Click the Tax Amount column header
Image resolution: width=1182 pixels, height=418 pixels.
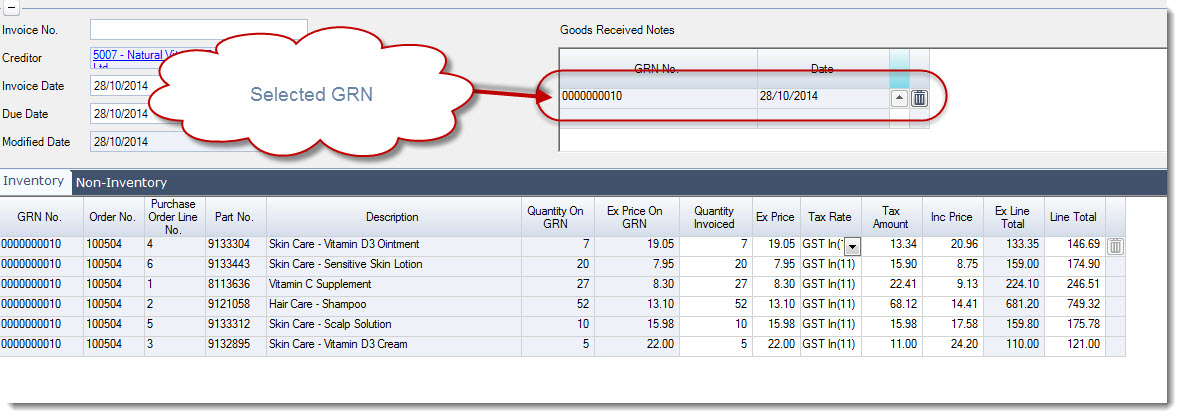click(x=891, y=217)
